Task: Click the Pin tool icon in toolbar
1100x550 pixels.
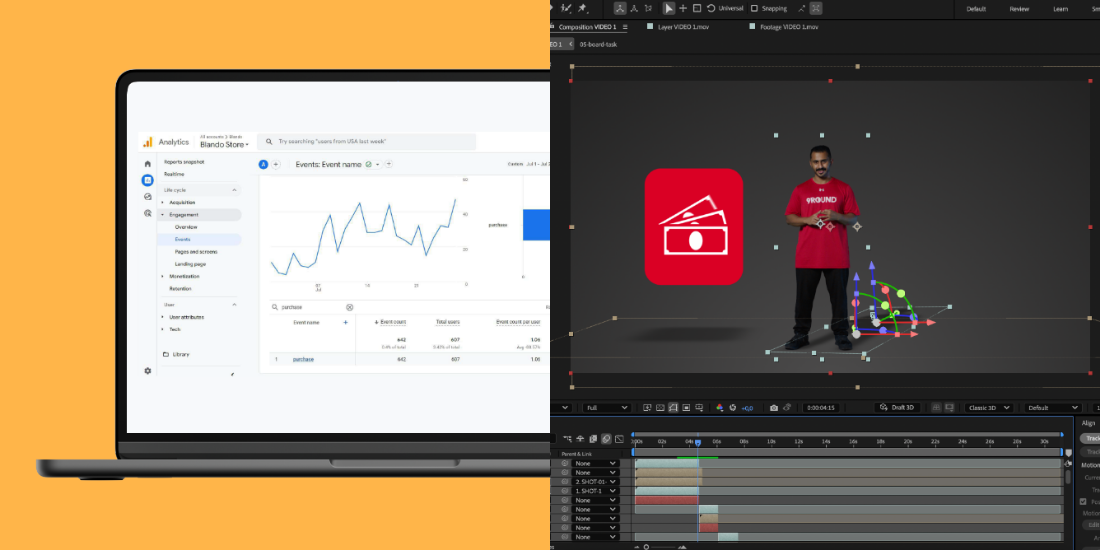Action: (583, 8)
